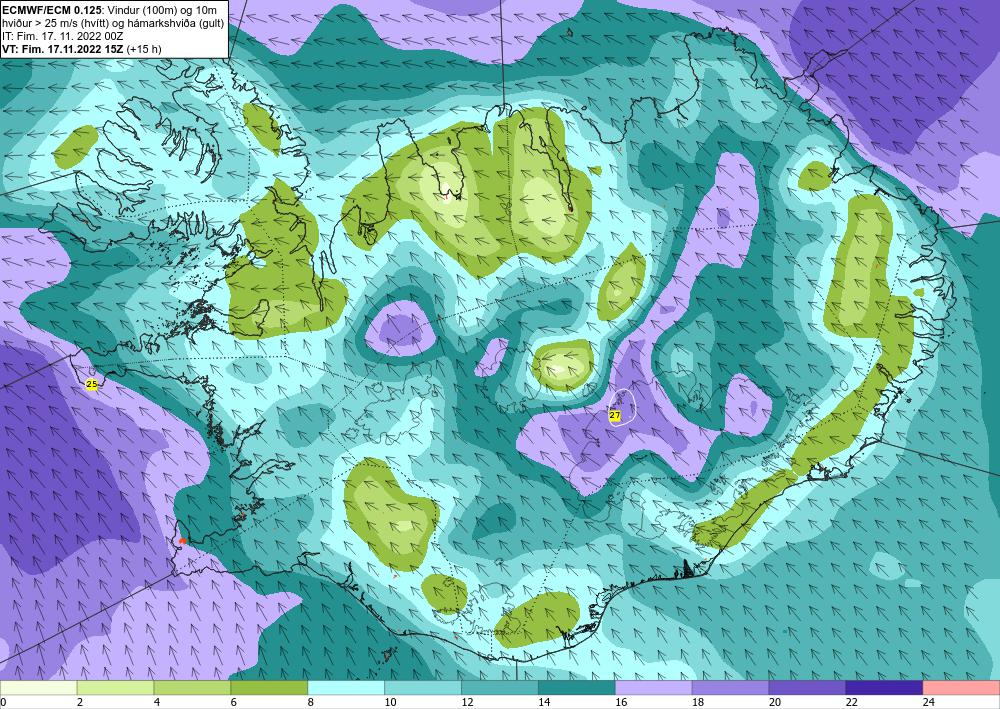Select the 14–16 m/s dark teal legend swatch

tap(577, 688)
